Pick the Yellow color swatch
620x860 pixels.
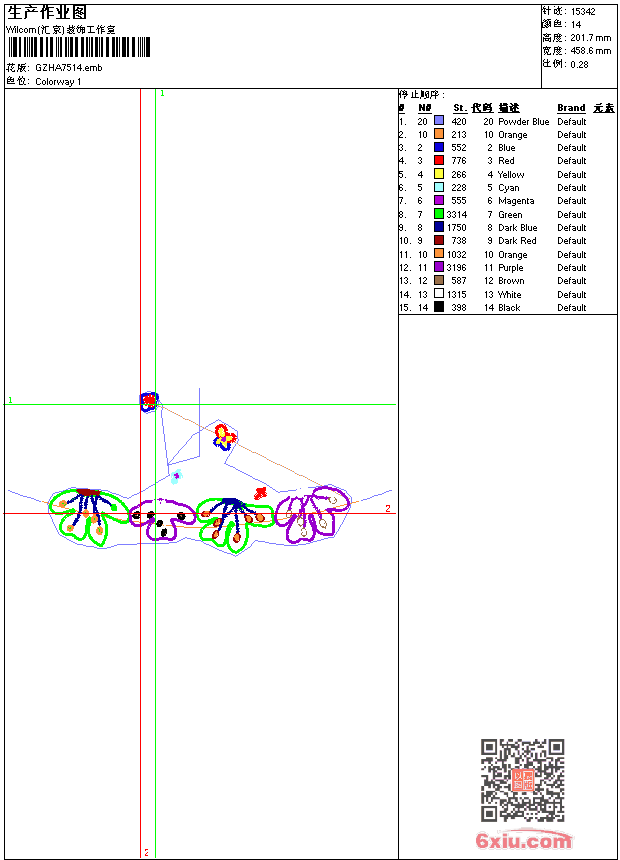click(439, 174)
